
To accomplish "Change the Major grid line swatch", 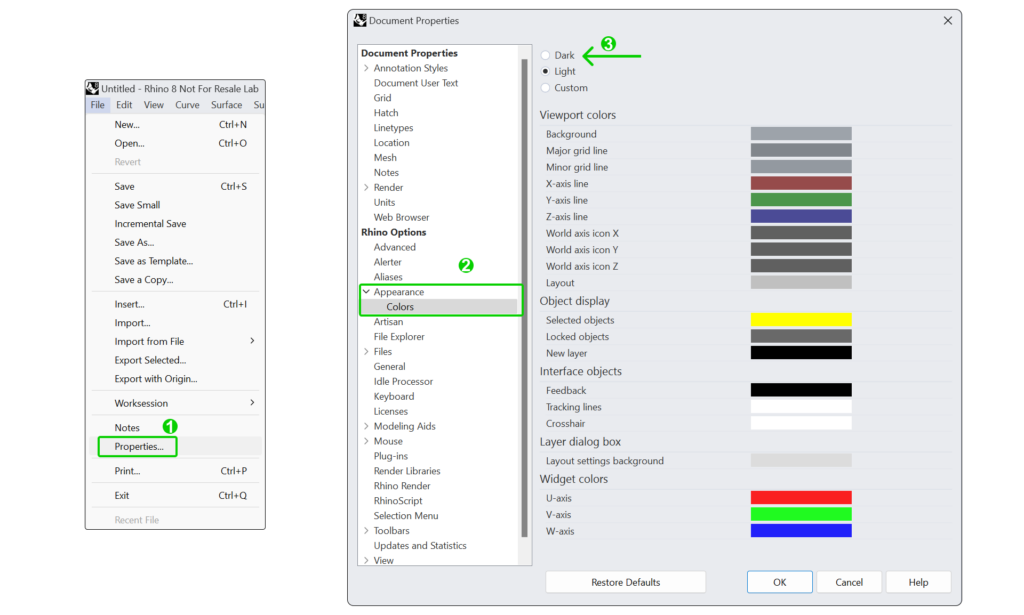I will [x=801, y=150].
